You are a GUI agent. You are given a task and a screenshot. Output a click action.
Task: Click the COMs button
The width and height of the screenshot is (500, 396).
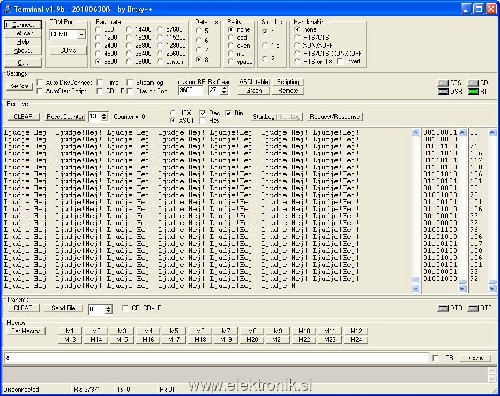point(68,50)
